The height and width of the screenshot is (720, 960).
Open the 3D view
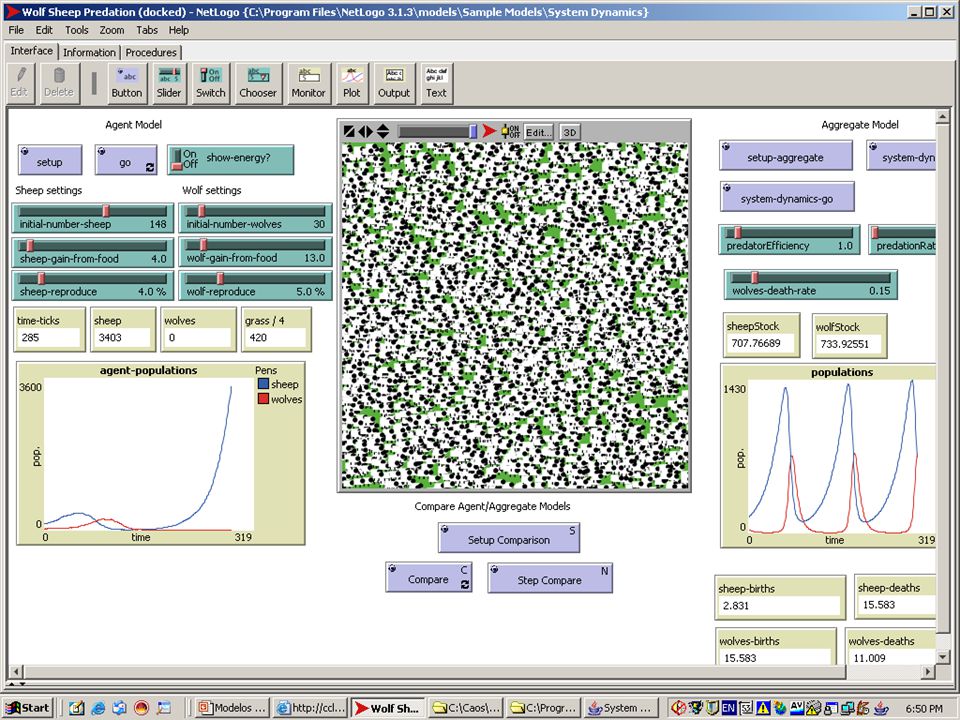click(x=569, y=132)
